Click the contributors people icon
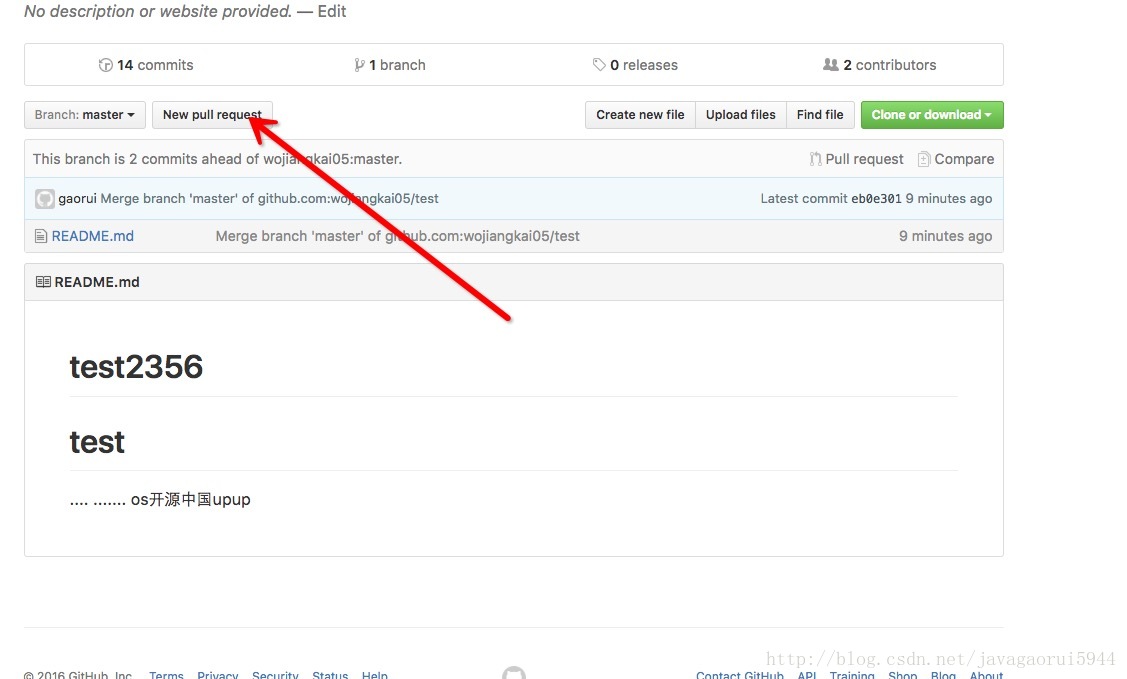Viewport: 1127px width, 679px height. [830, 65]
